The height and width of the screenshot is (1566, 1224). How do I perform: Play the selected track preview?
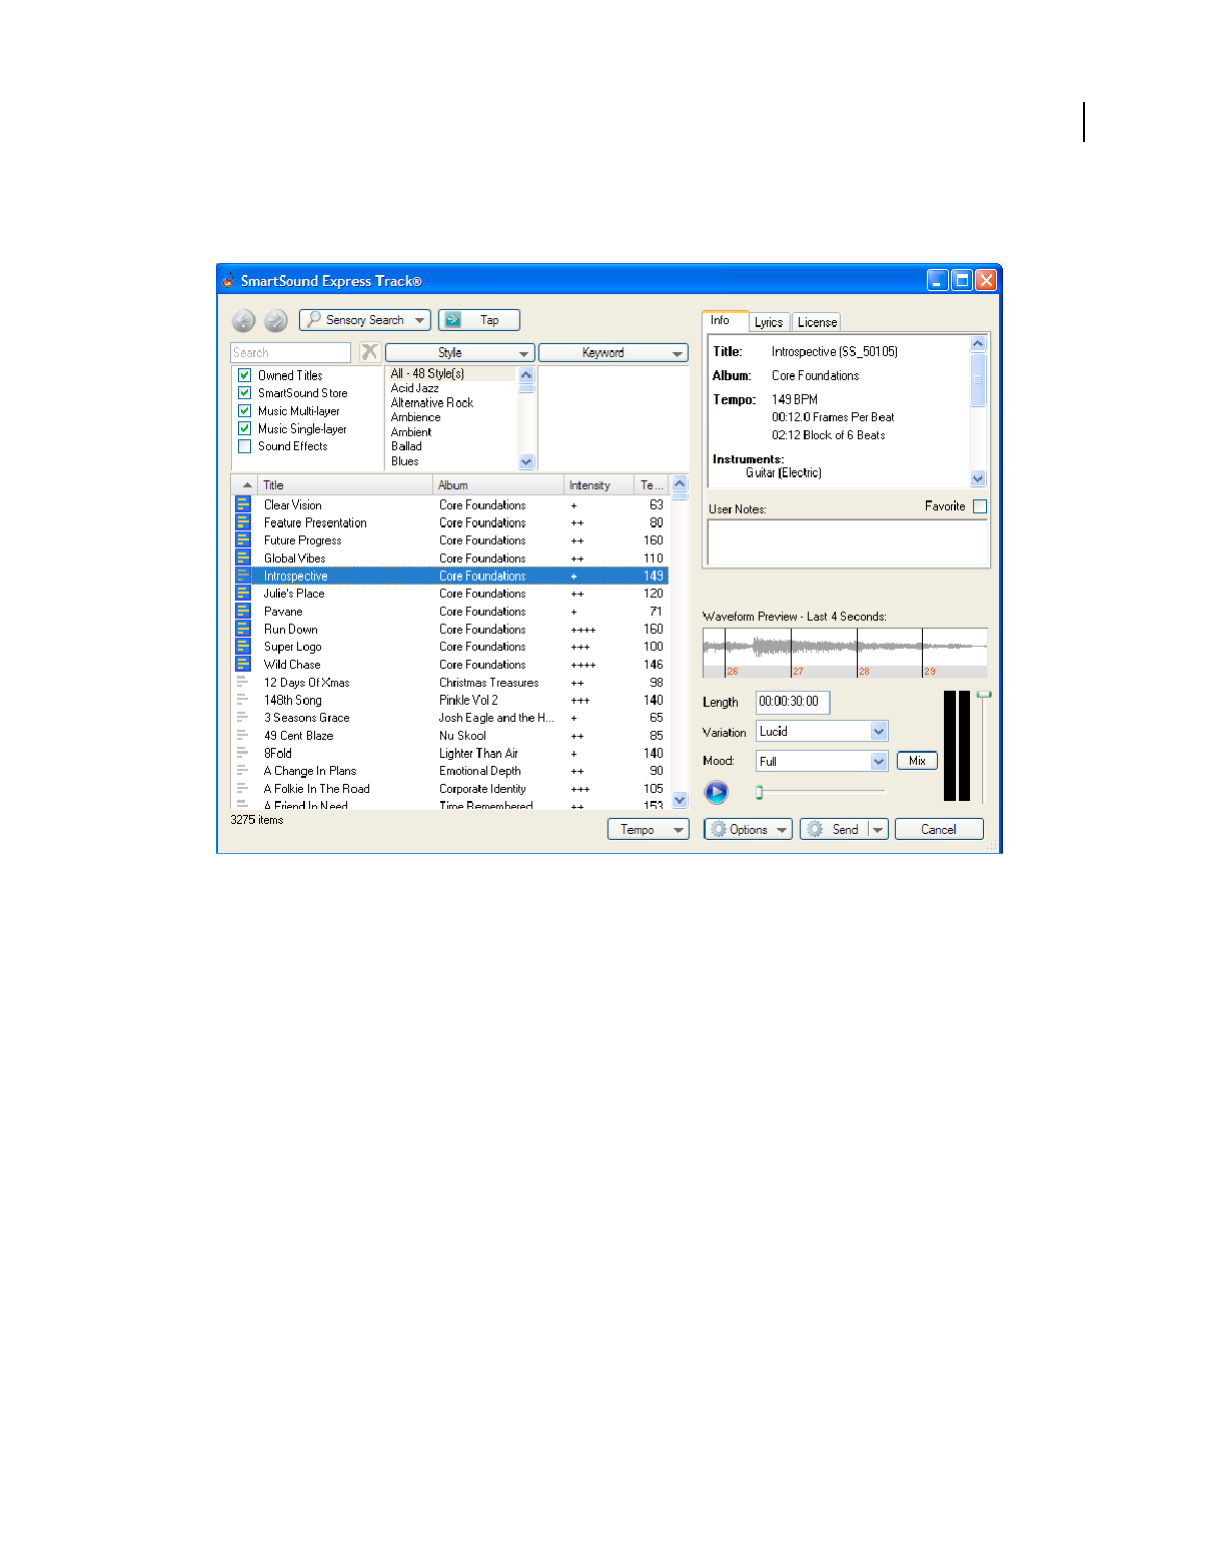(716, 793)
